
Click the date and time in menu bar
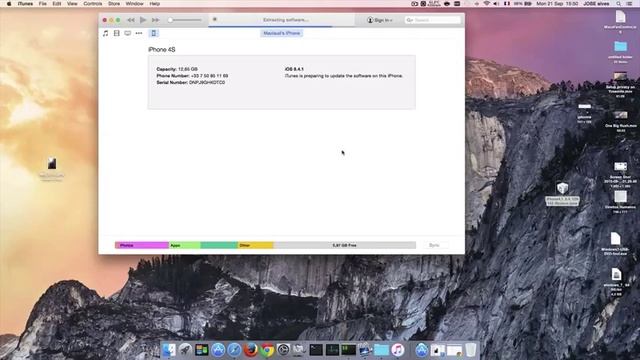(x=557, y=4)
